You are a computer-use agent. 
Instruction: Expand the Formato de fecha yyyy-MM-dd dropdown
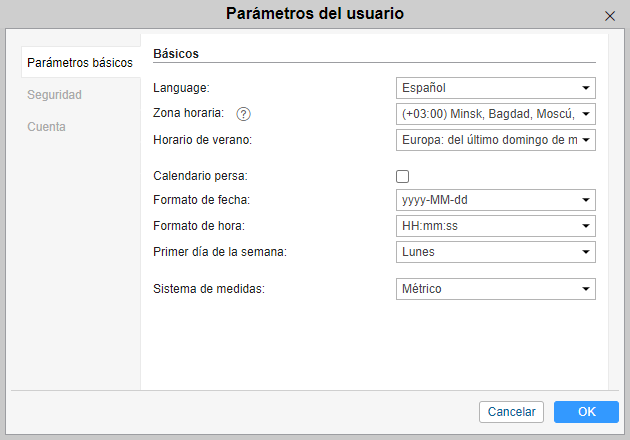click(x=495, y=200)
